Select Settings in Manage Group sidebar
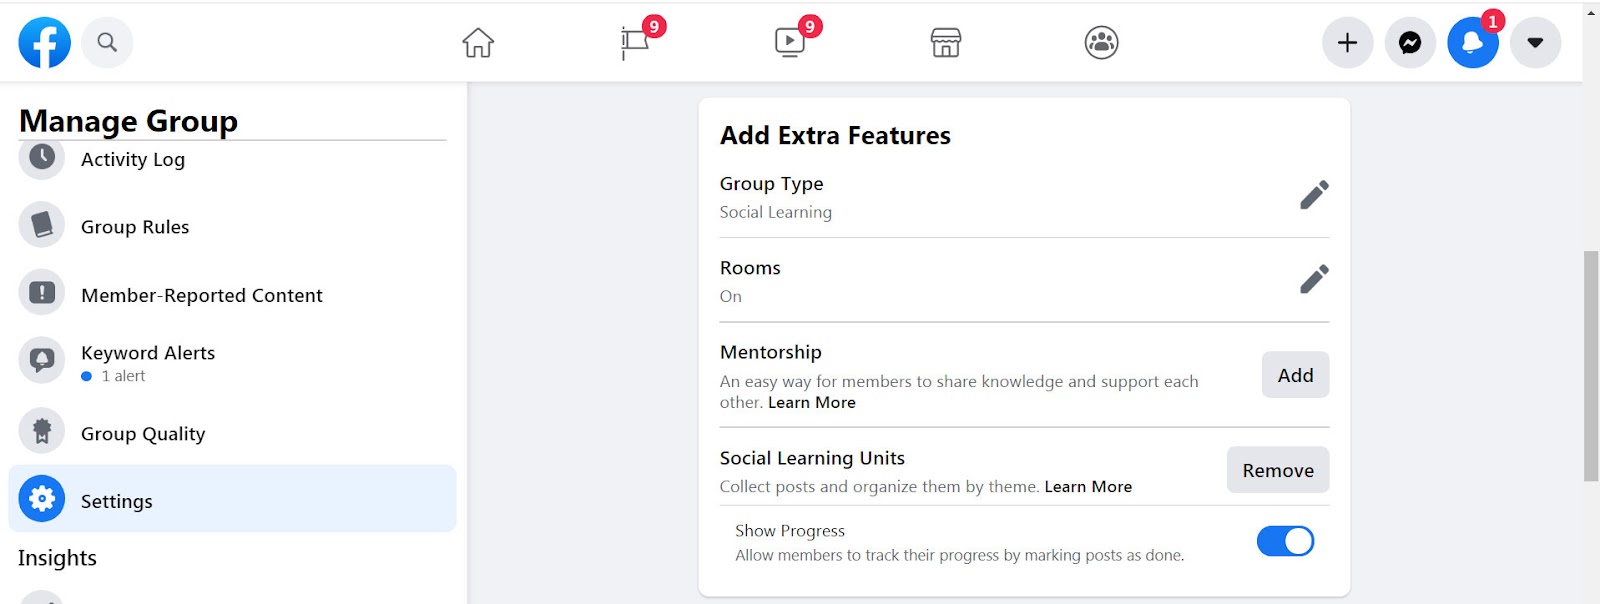This screenshot has height=604, width=1600. (x=232, y=499)
